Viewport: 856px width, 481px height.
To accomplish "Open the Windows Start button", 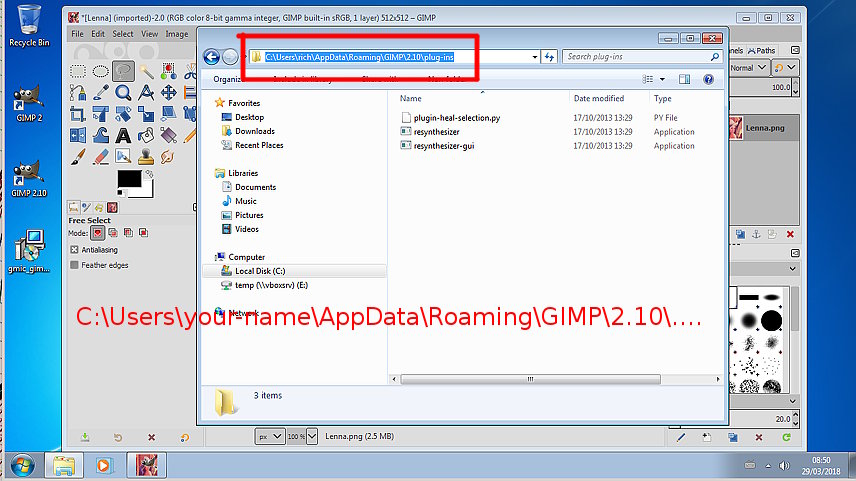I will pyautogui.click(x=22, y=466).
